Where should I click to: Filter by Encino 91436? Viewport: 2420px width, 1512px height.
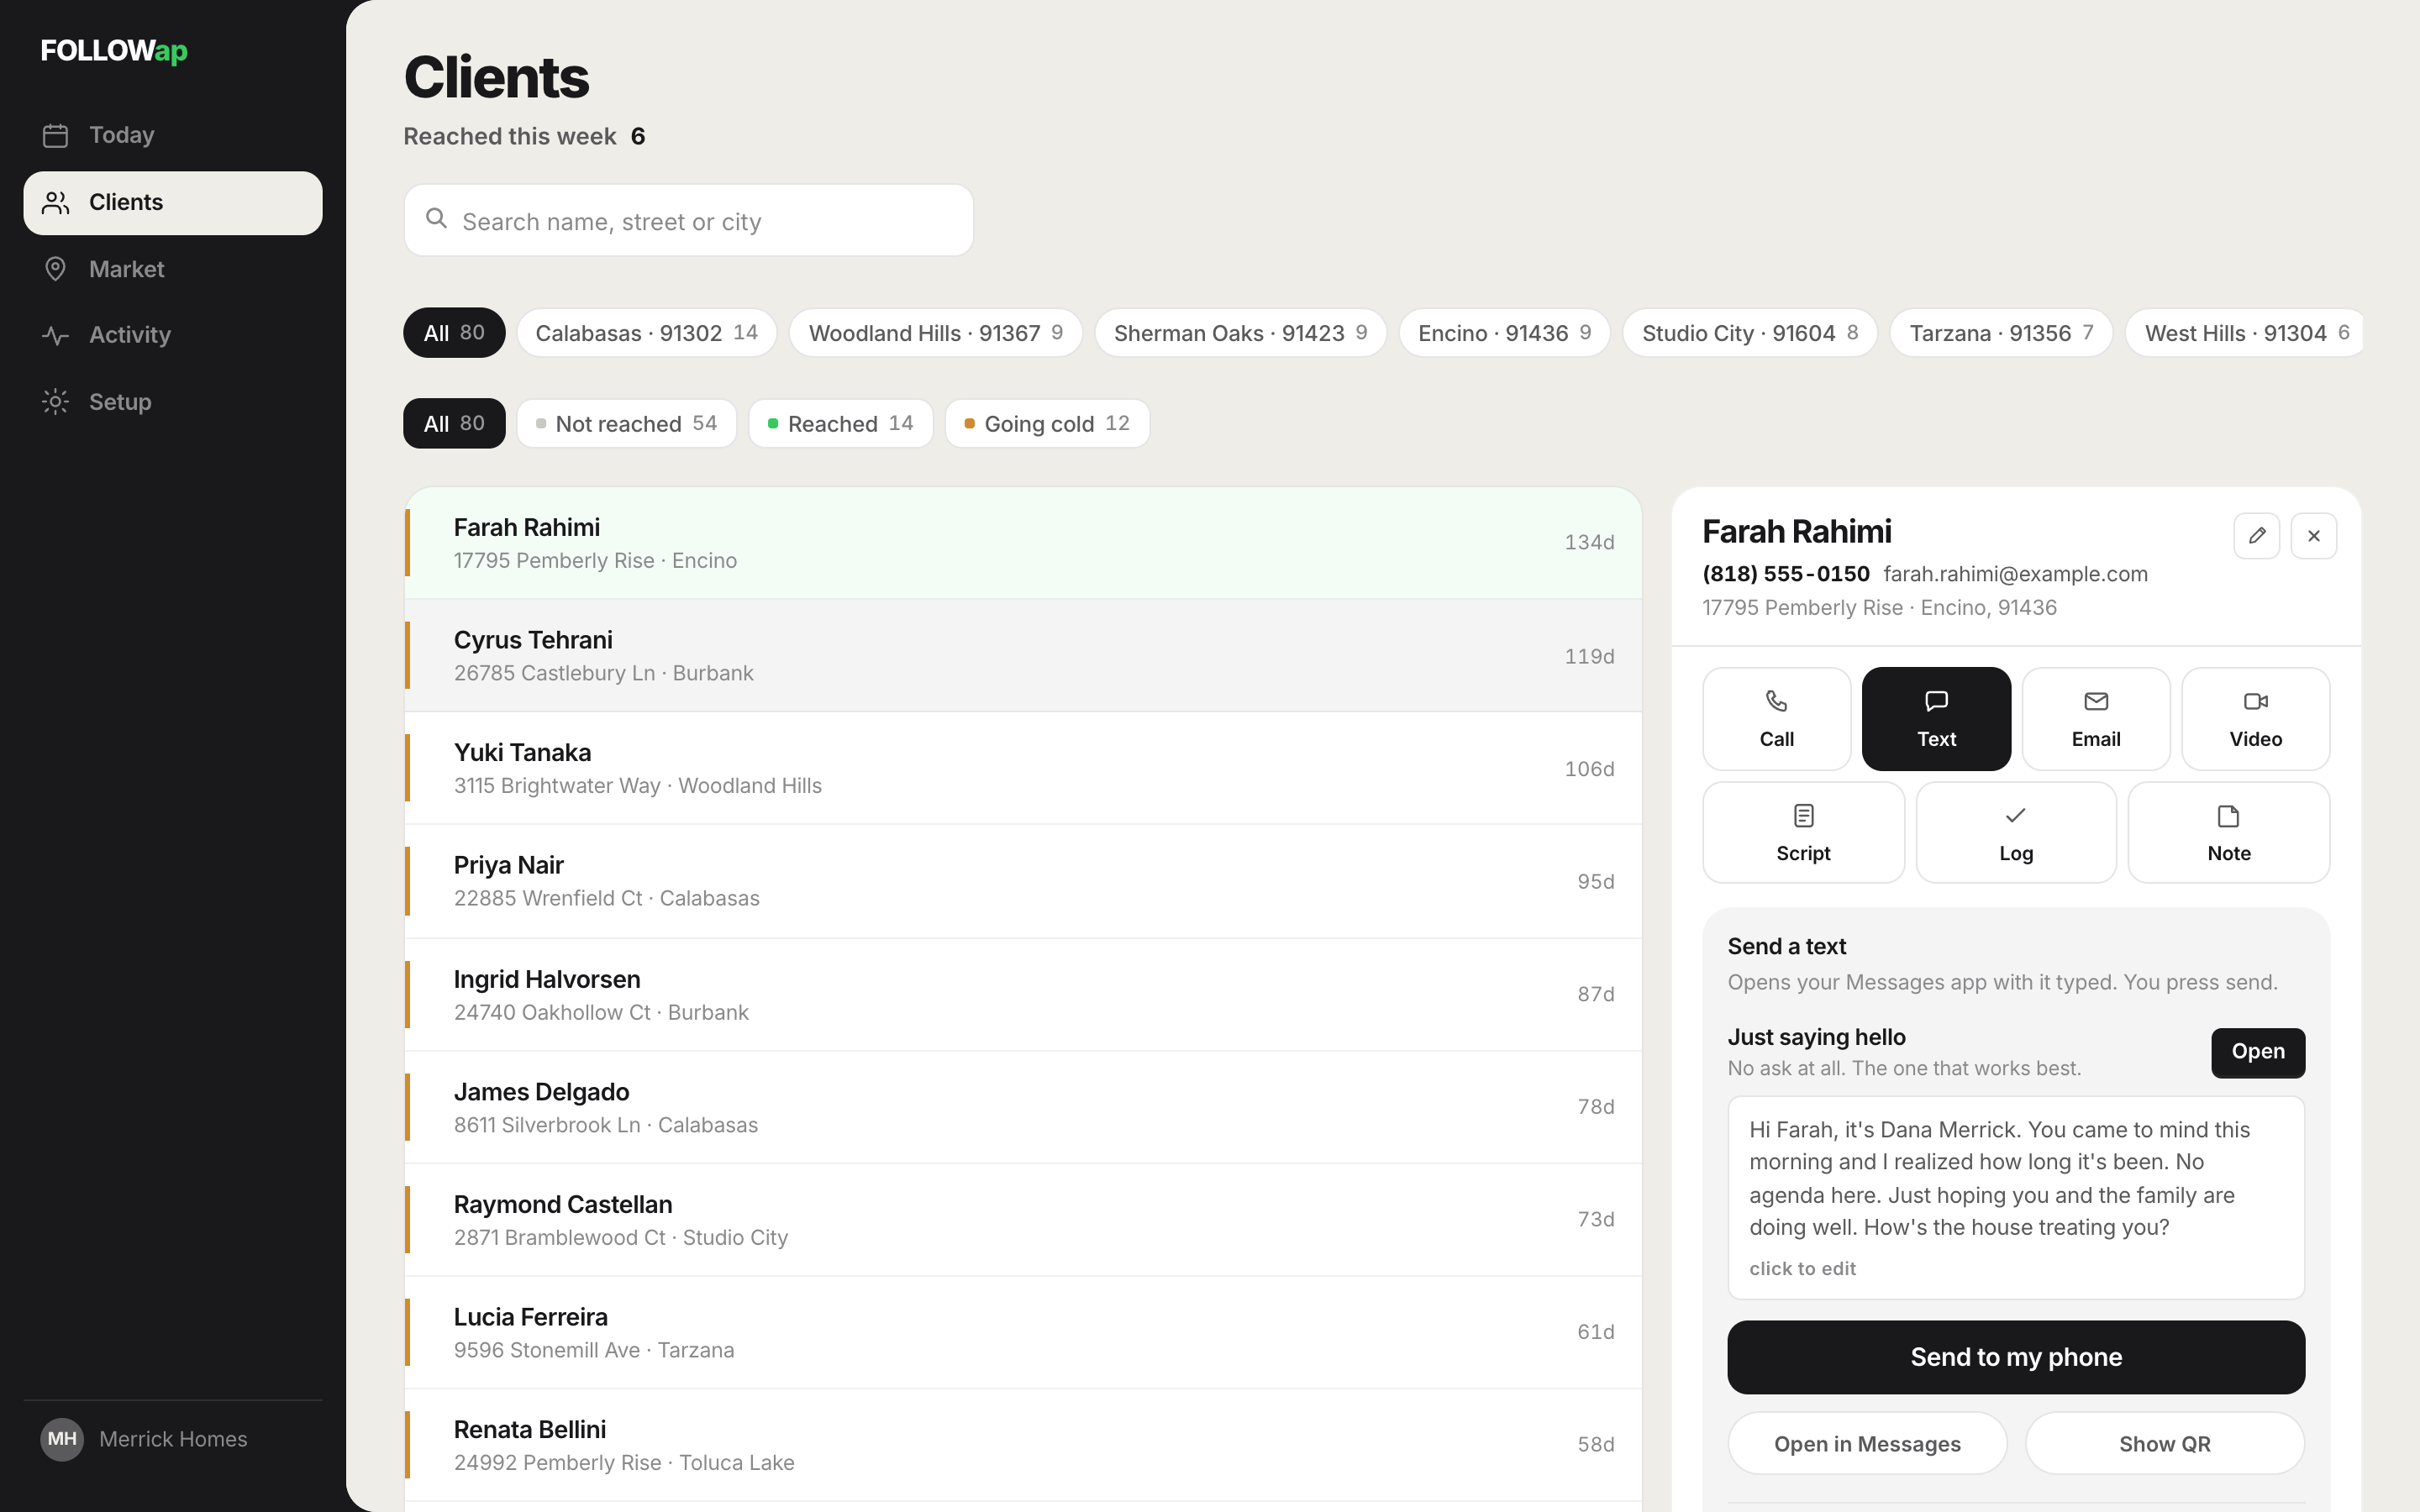coord(1504,333)
